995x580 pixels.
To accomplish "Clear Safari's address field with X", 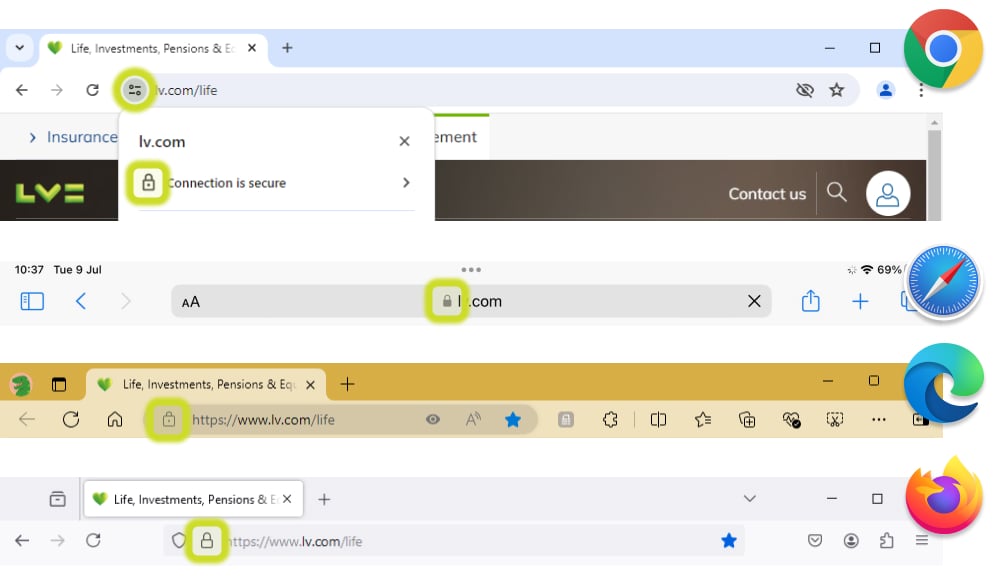I will (x=754, y=301).
